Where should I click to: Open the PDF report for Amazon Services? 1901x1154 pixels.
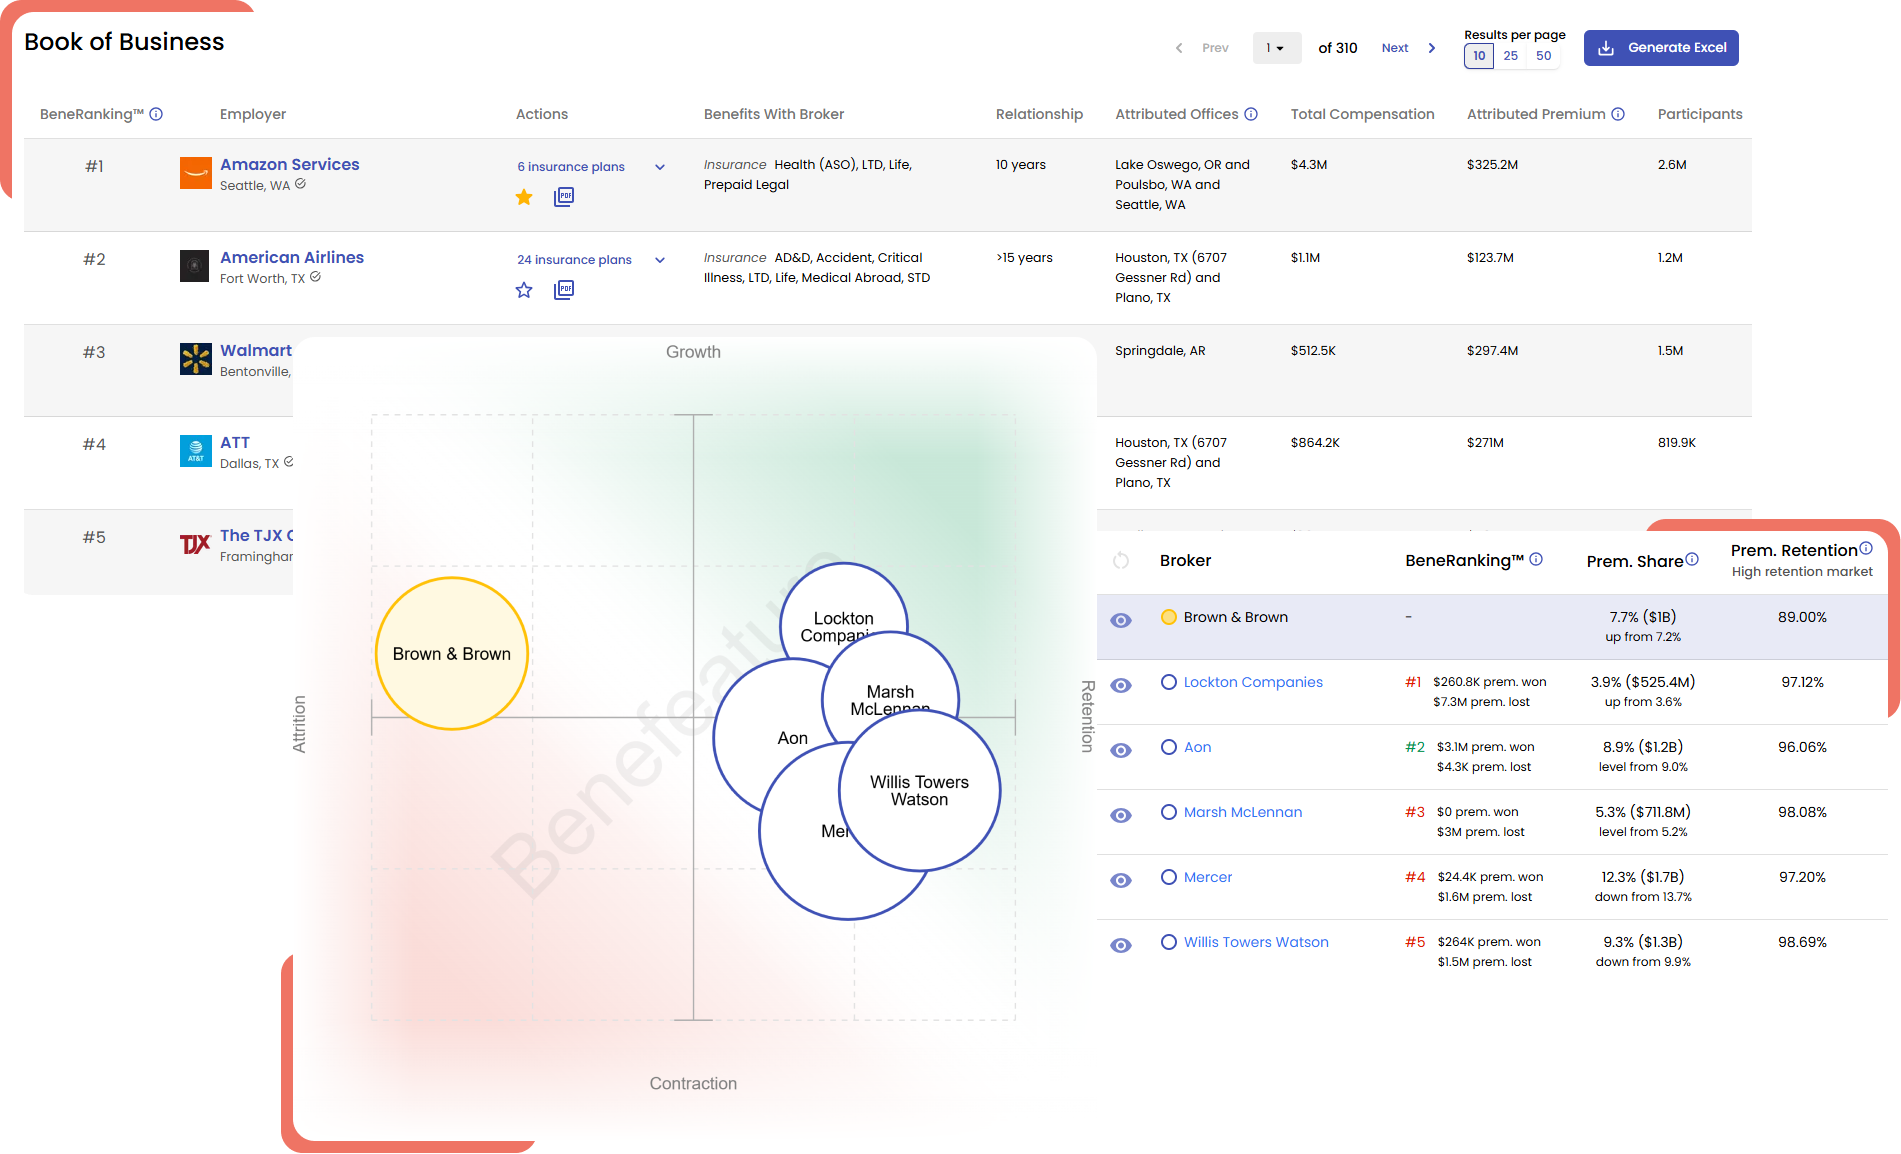pos(564,197)
